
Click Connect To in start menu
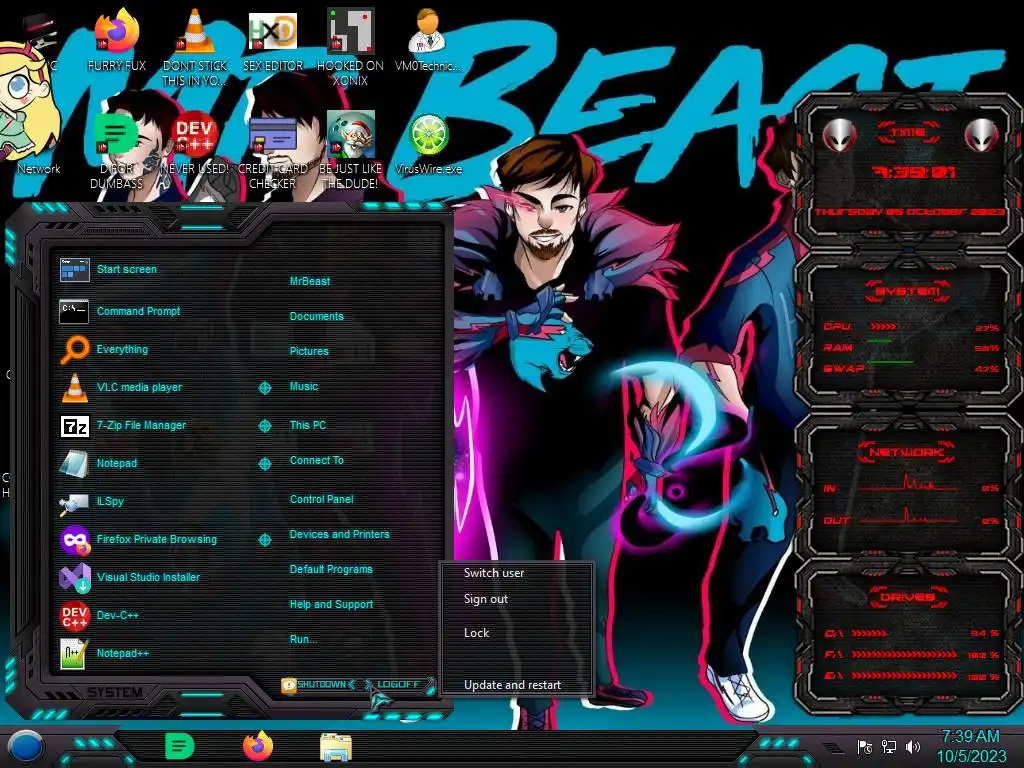(316, 460)
